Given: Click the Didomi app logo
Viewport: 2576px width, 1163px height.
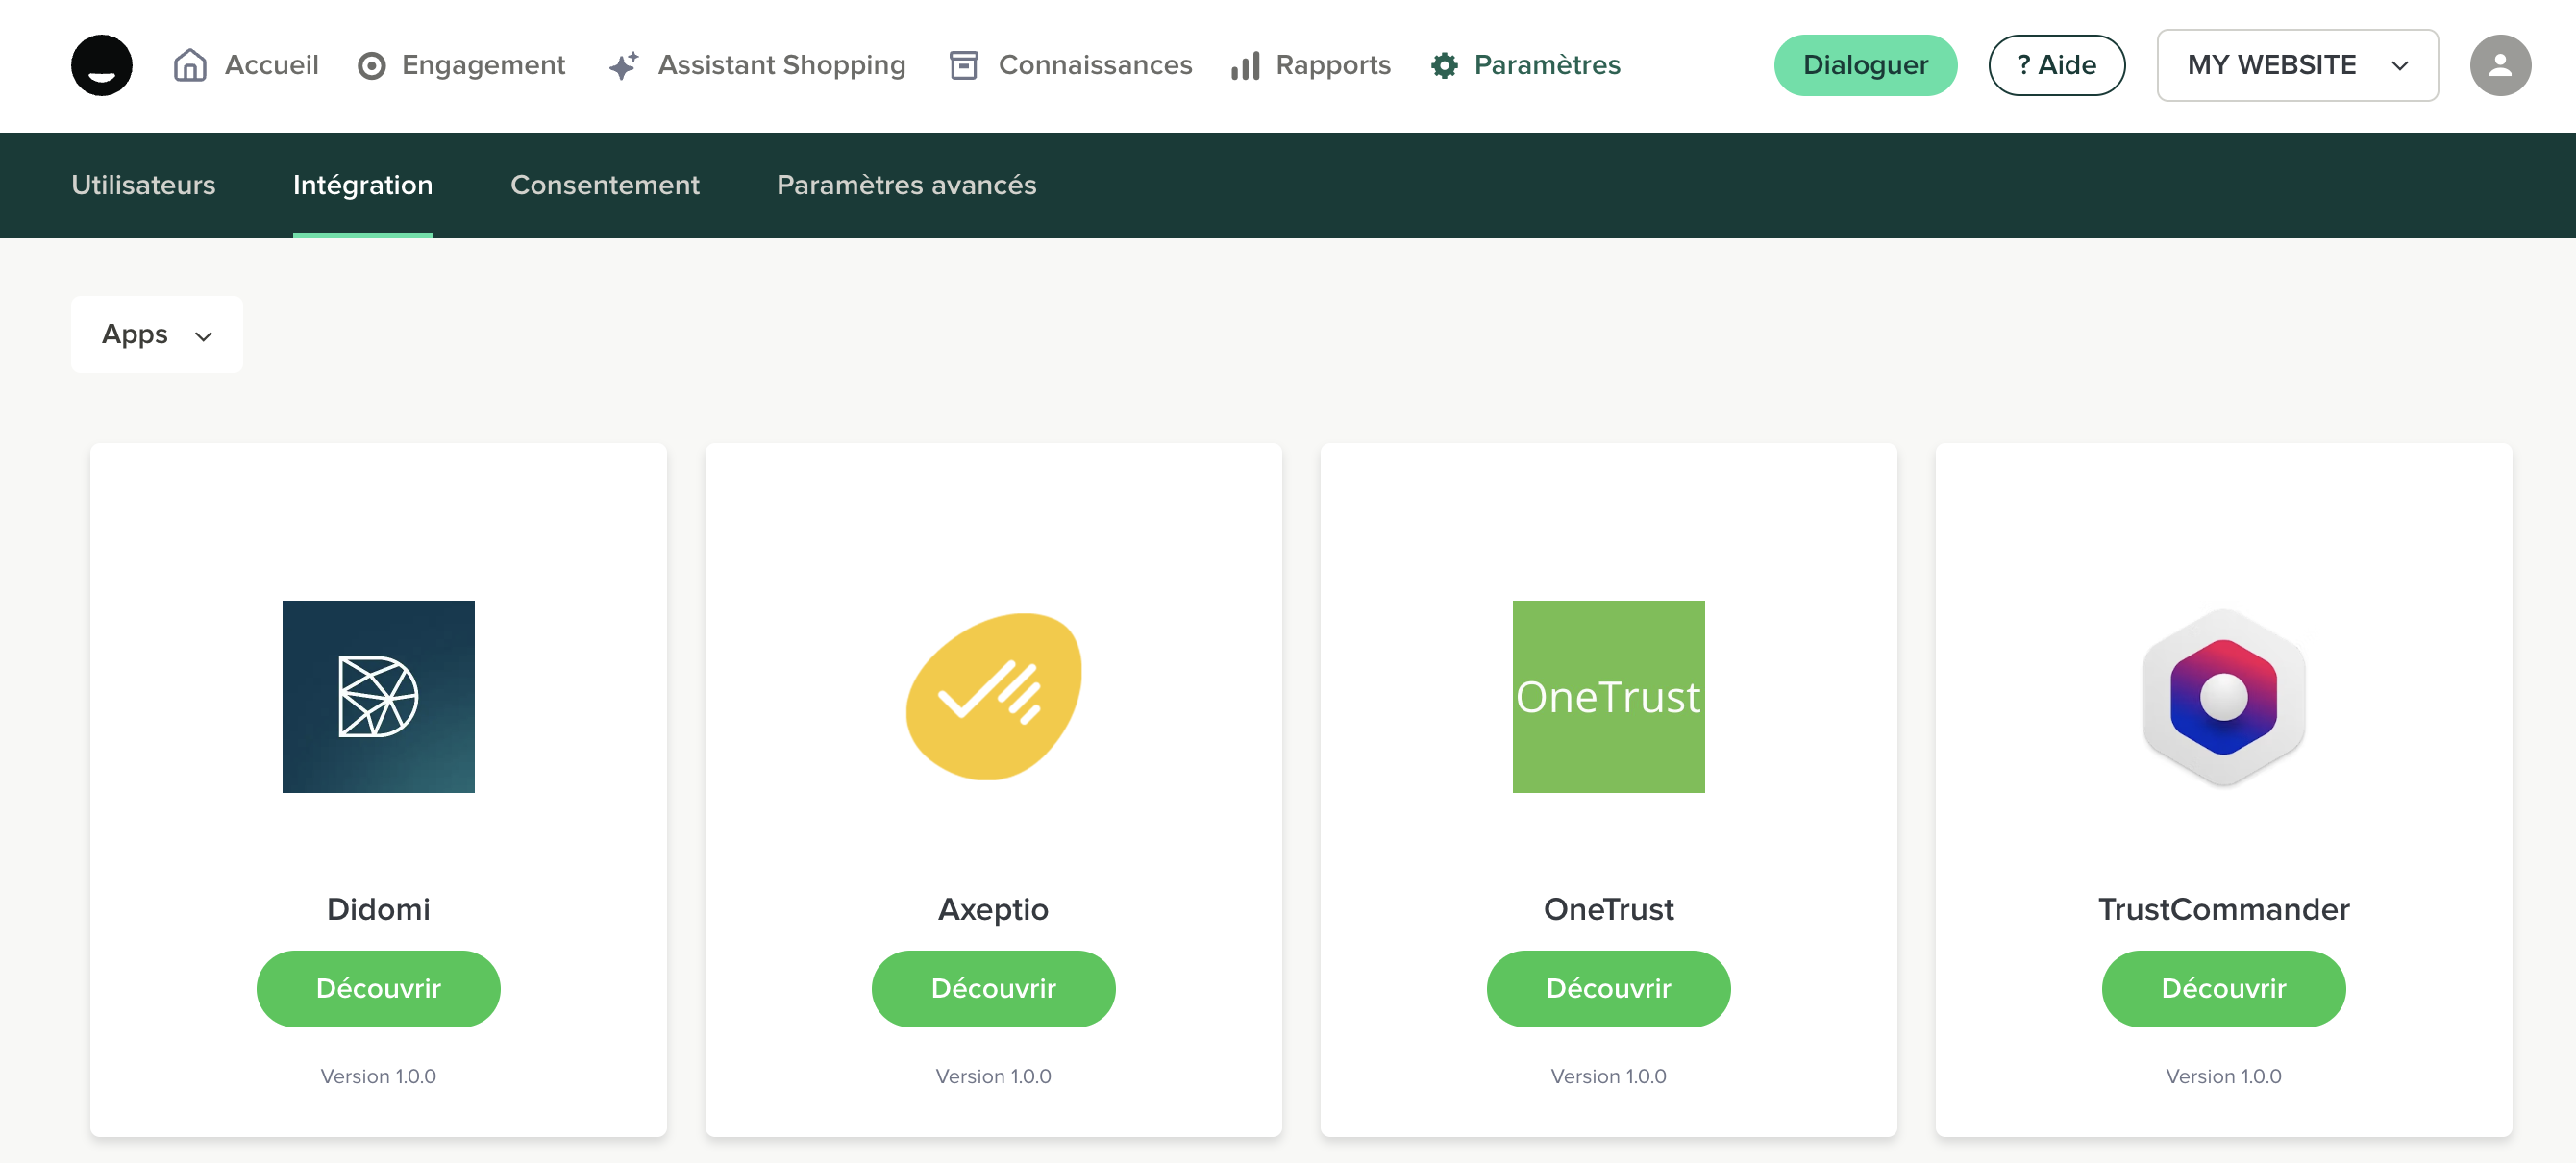Looking at the screenshot, I should point(378,696).
